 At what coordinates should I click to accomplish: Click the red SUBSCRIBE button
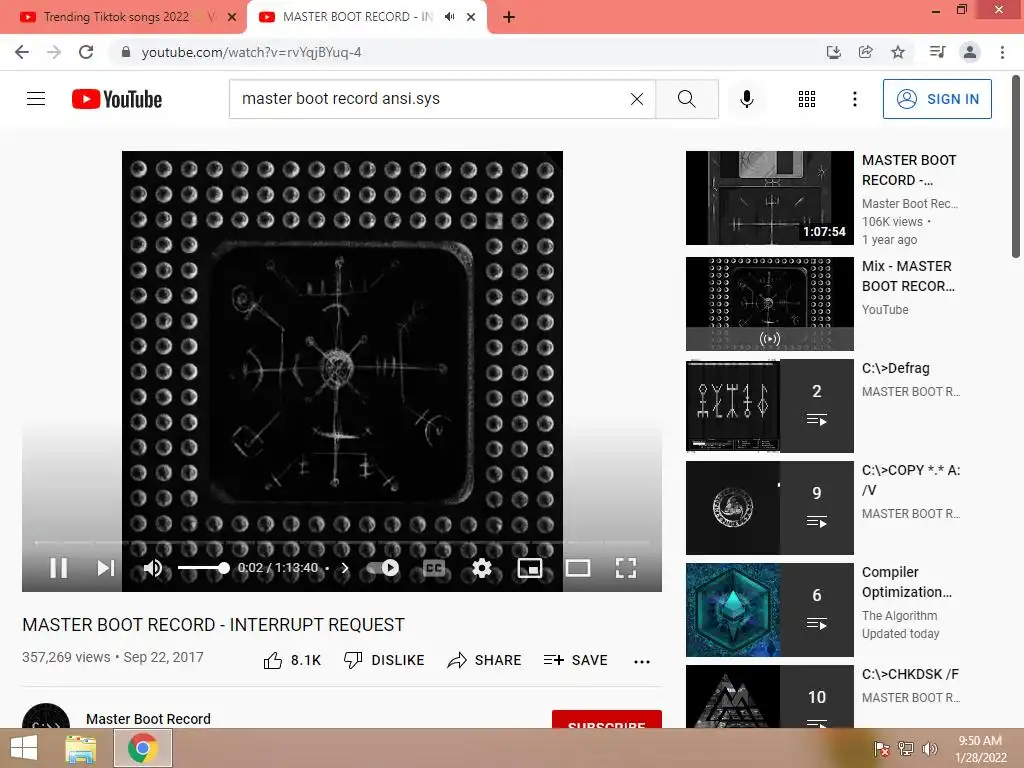(x=607, y=719)
